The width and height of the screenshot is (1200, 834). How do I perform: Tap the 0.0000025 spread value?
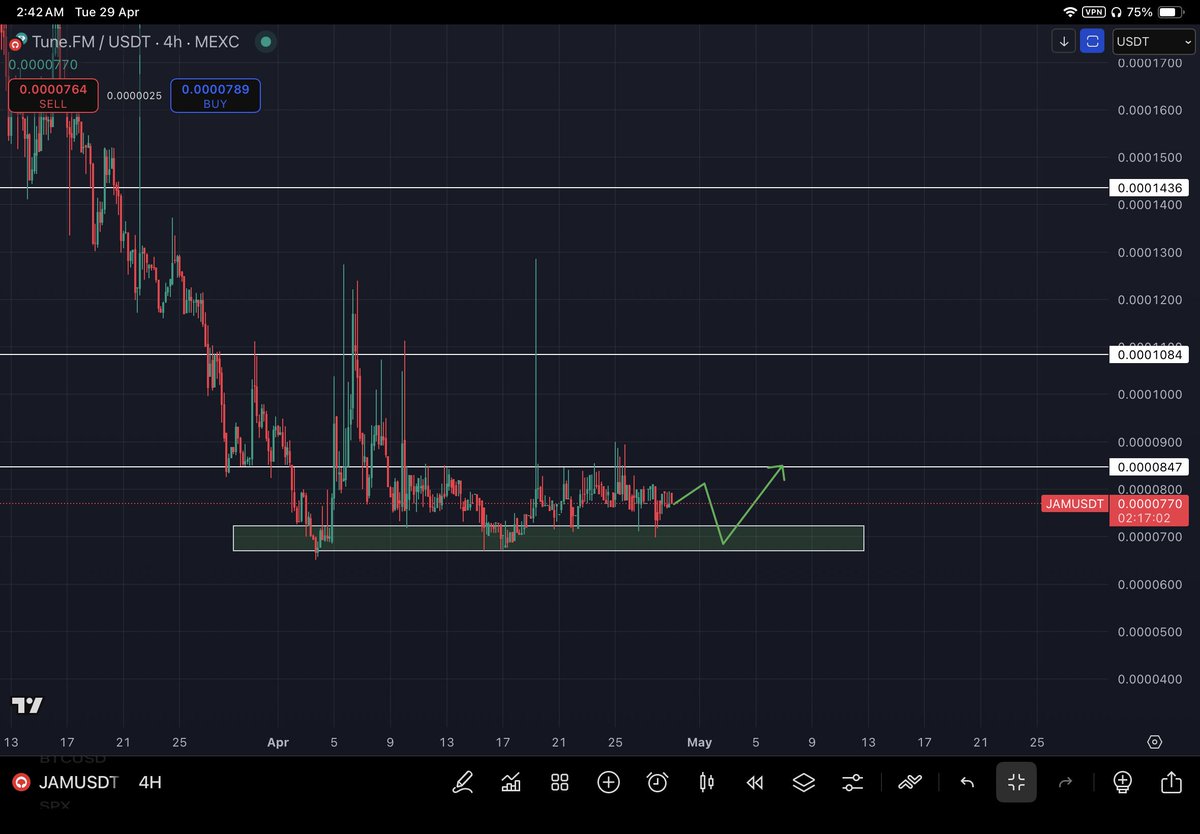coord(134,96)
